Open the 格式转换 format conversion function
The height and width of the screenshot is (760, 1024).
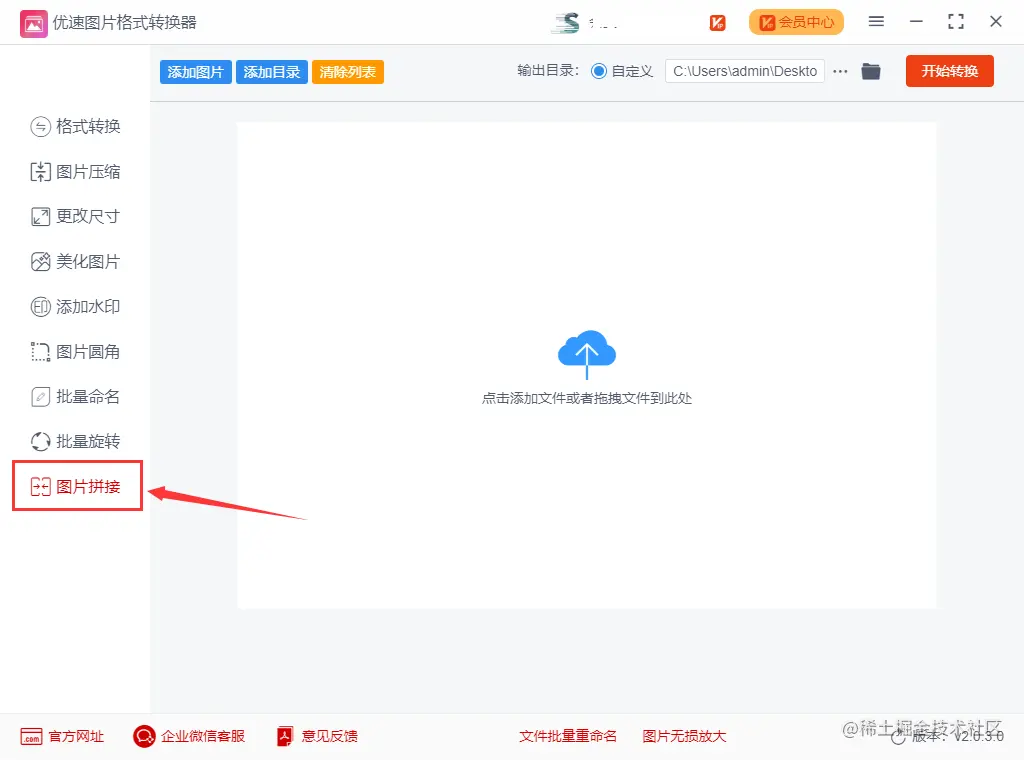pos(75,126)
